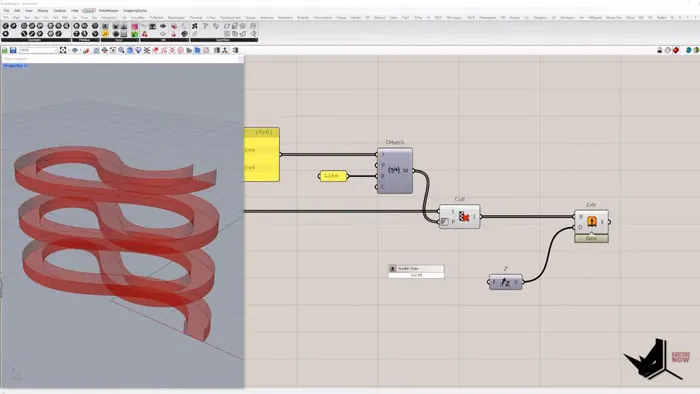The height and width of the screenshot is (394, 700).
Task: Click the button below the Extr component
Action: 592,239
